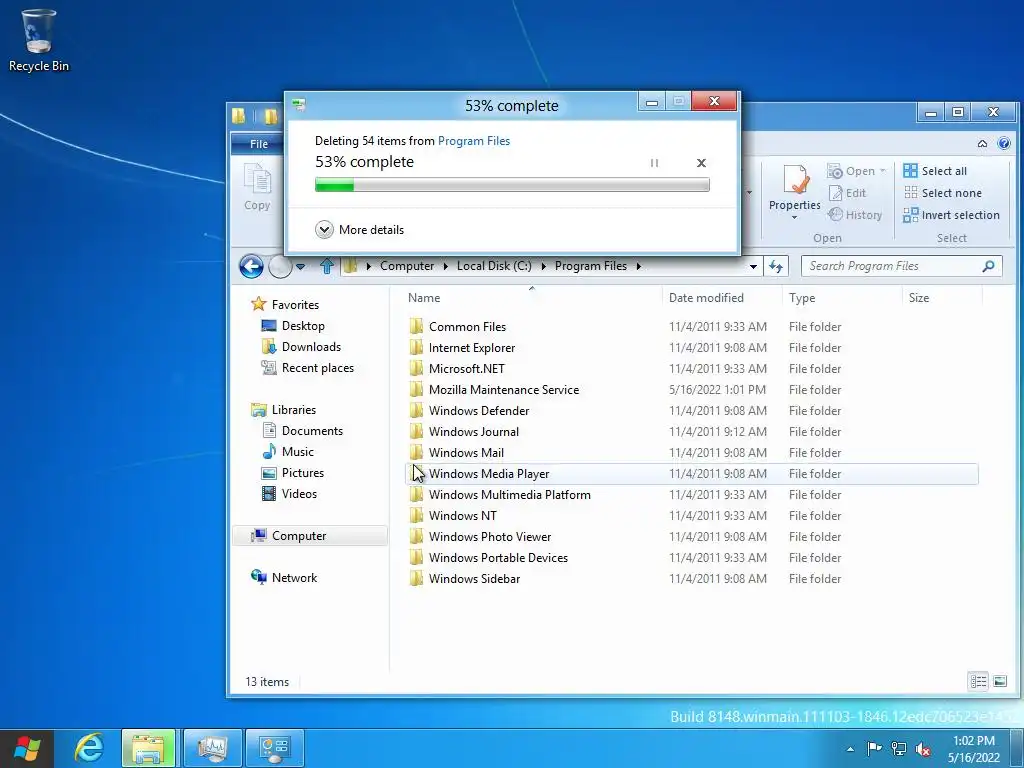Select Local Disk (C:) breadcrumb
The width and height of the screenshot is (1024, 768).
(494, 266)
